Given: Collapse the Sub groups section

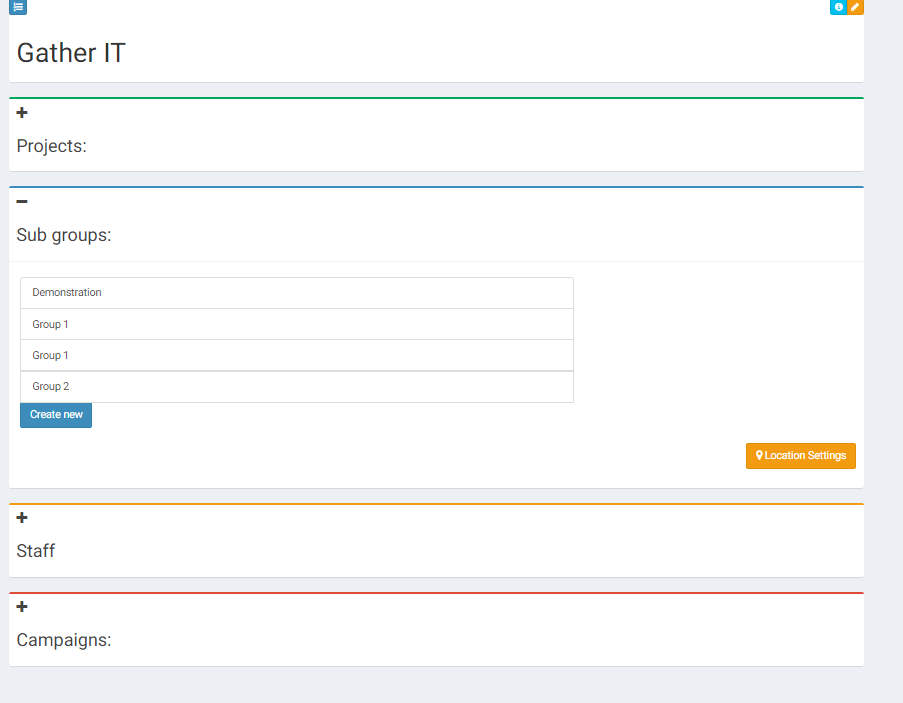Looking at the screenshot, I should [22, 202].
